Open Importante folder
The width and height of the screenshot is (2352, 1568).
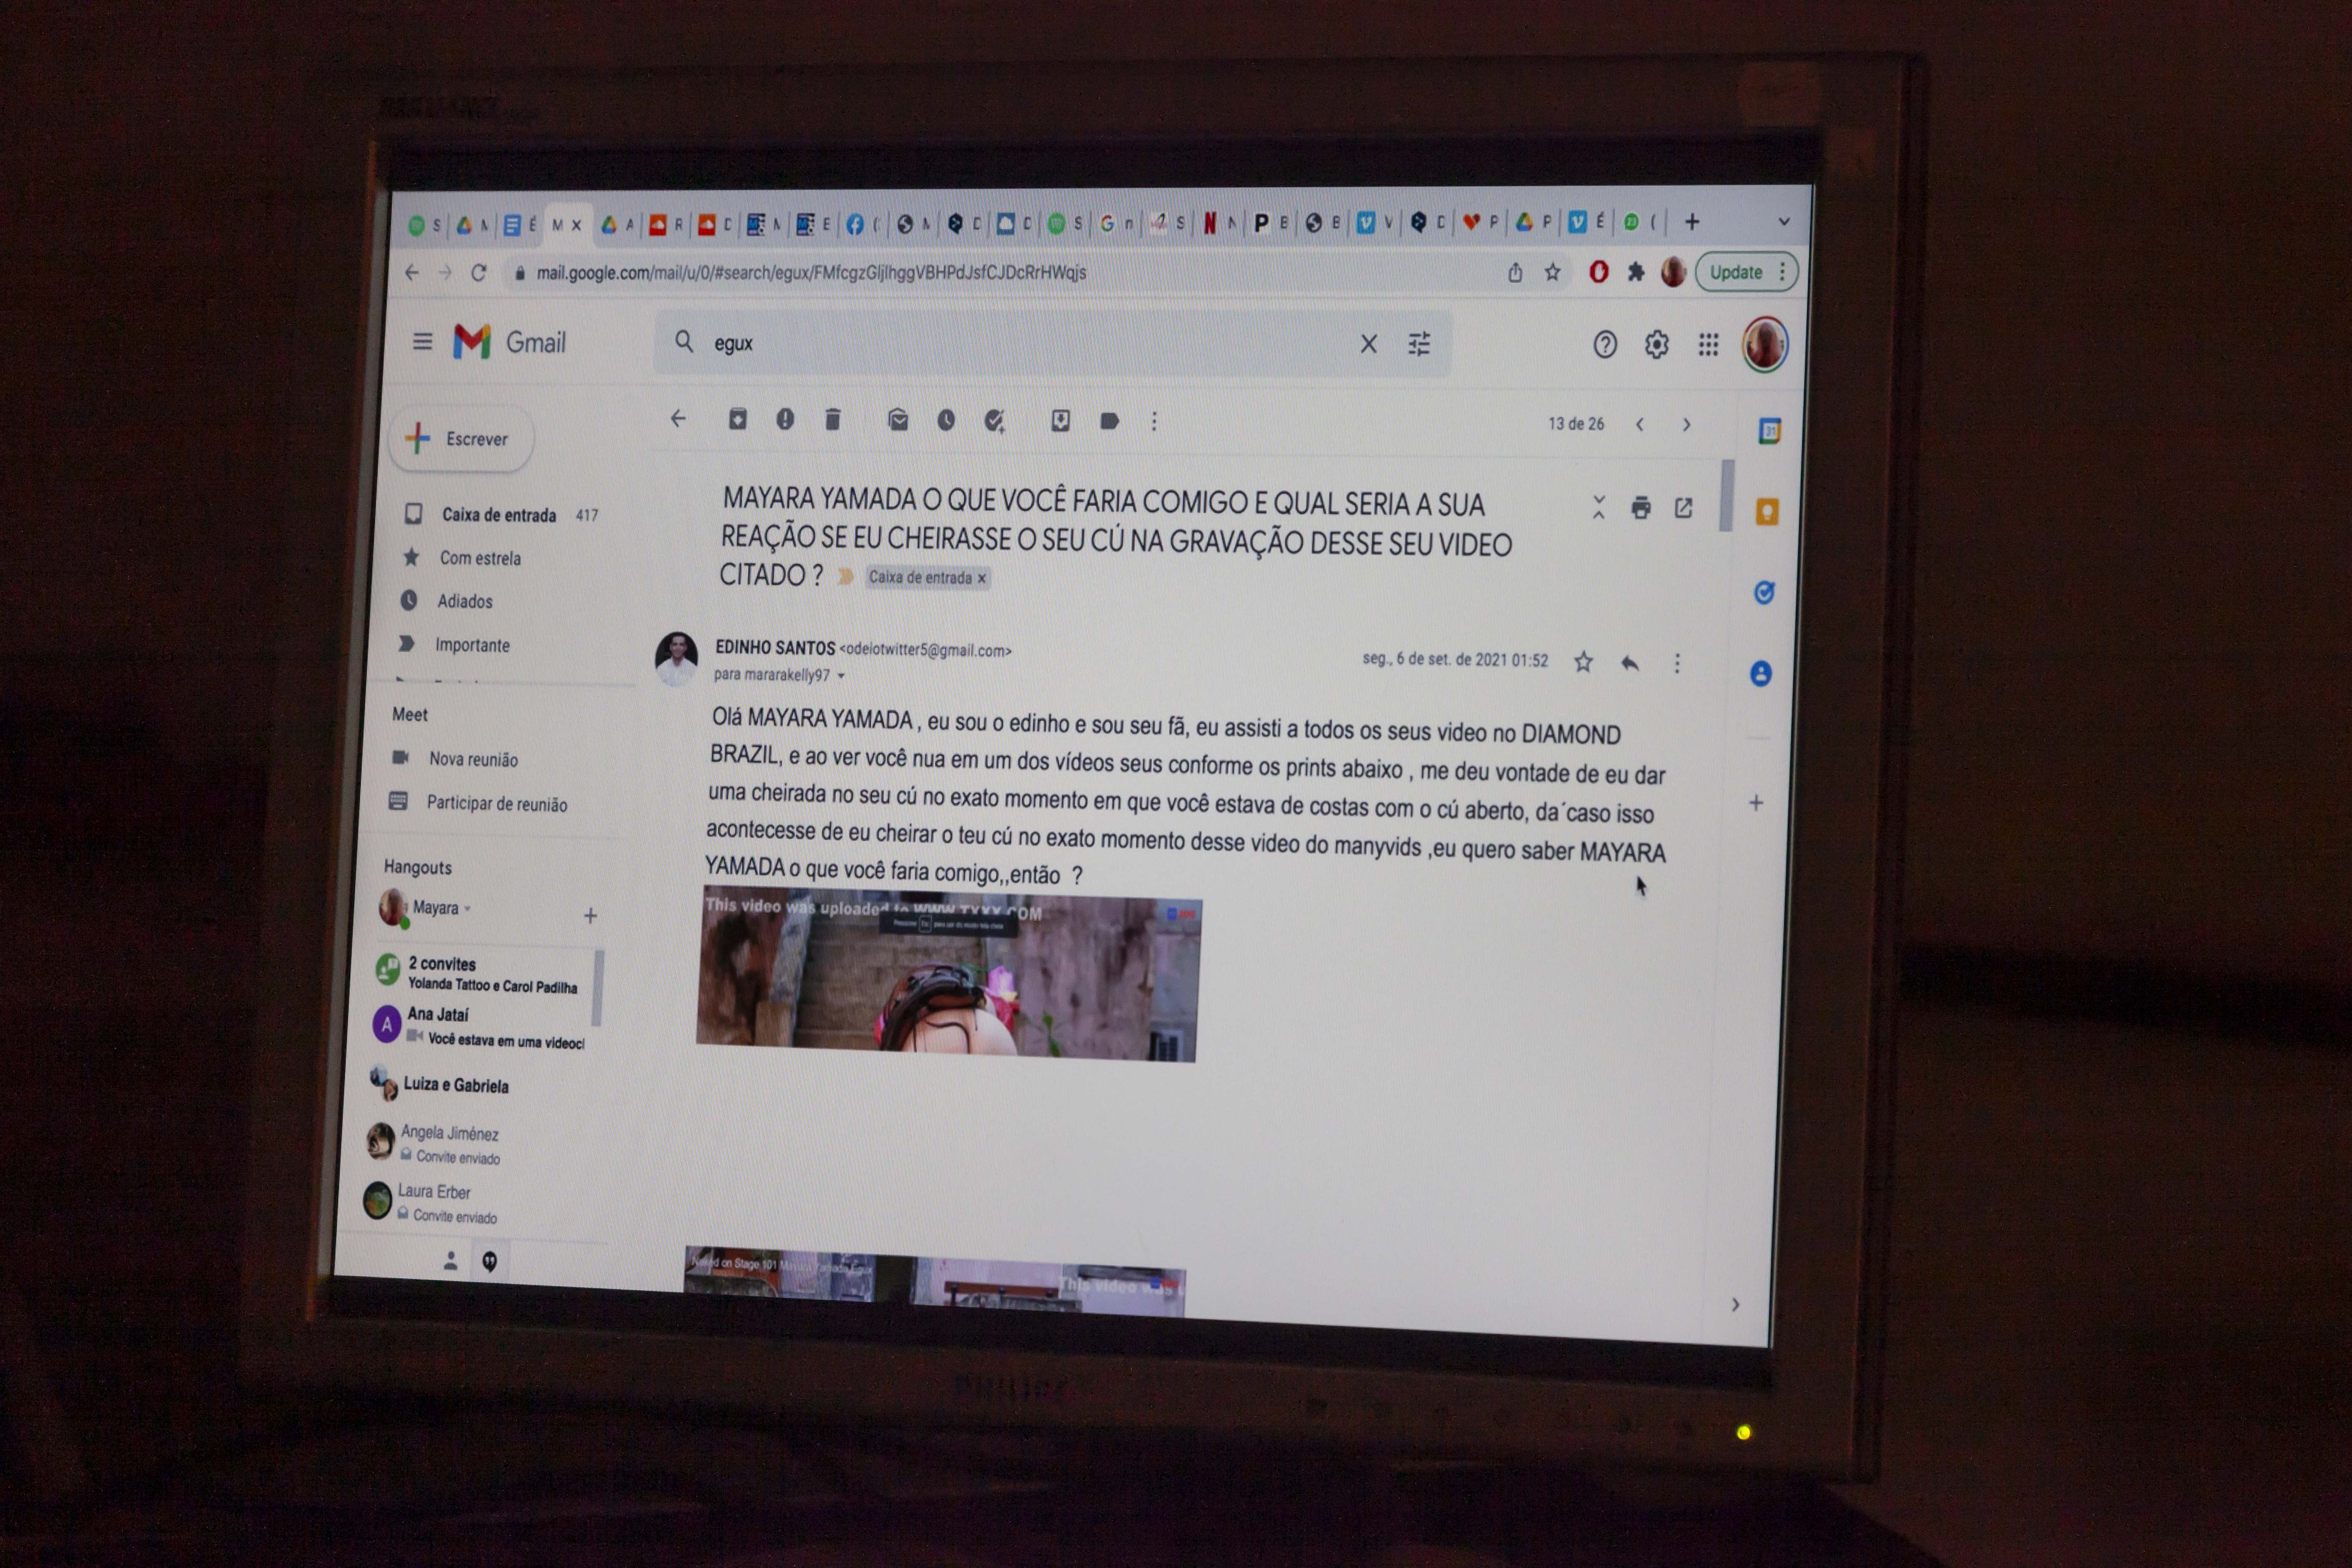[x=472, y=645]
